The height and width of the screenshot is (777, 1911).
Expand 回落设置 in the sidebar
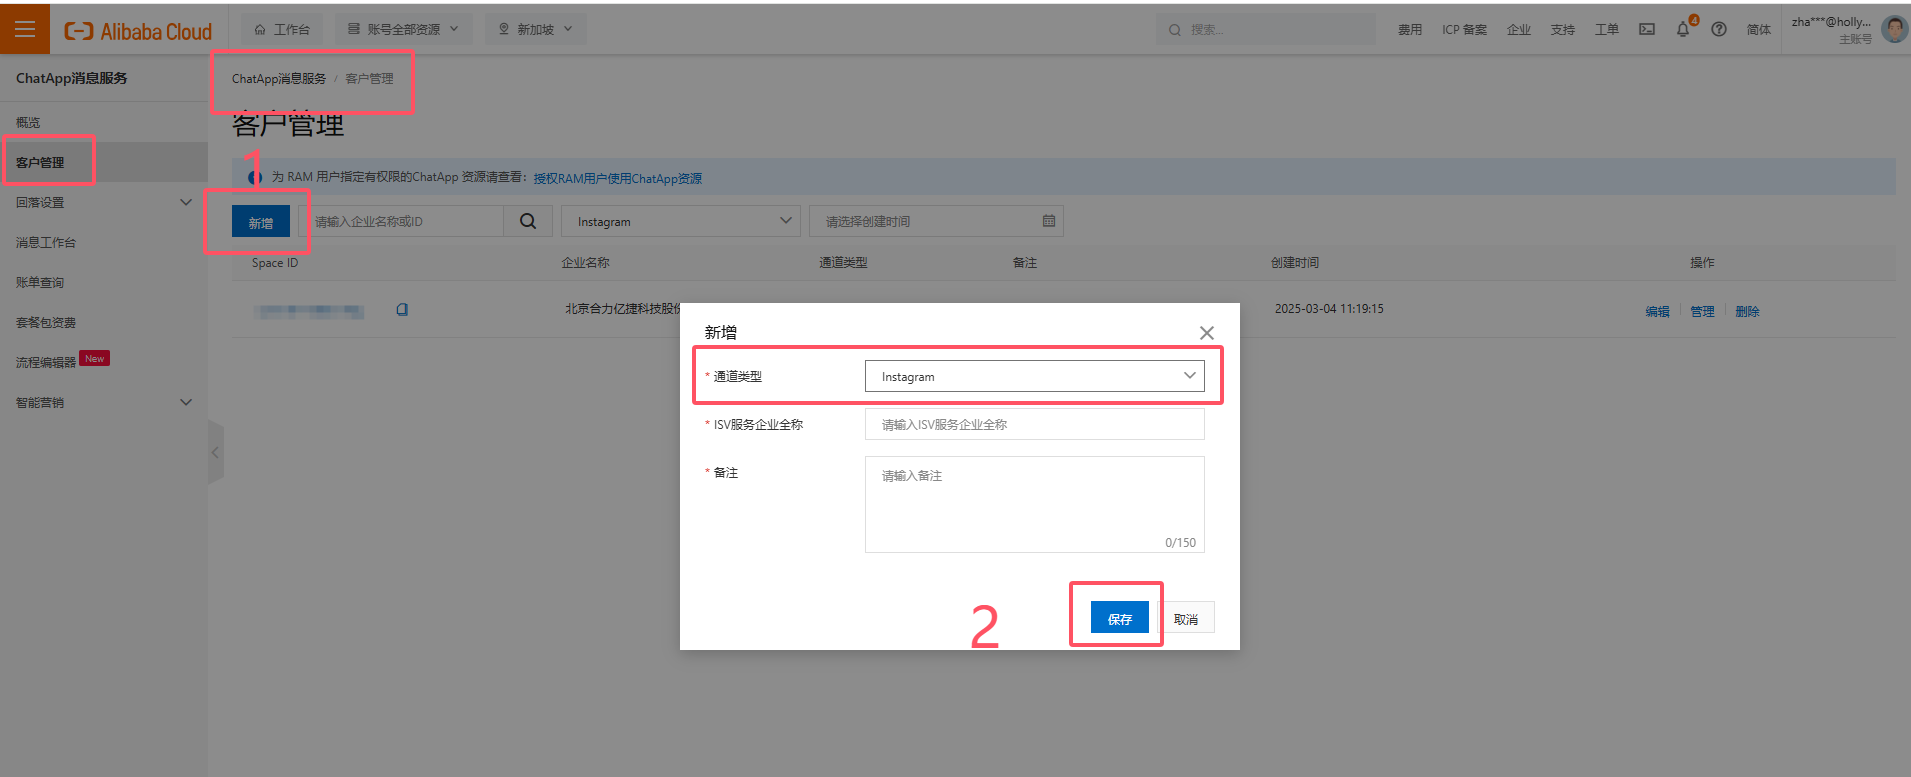(x=104, y=202)
